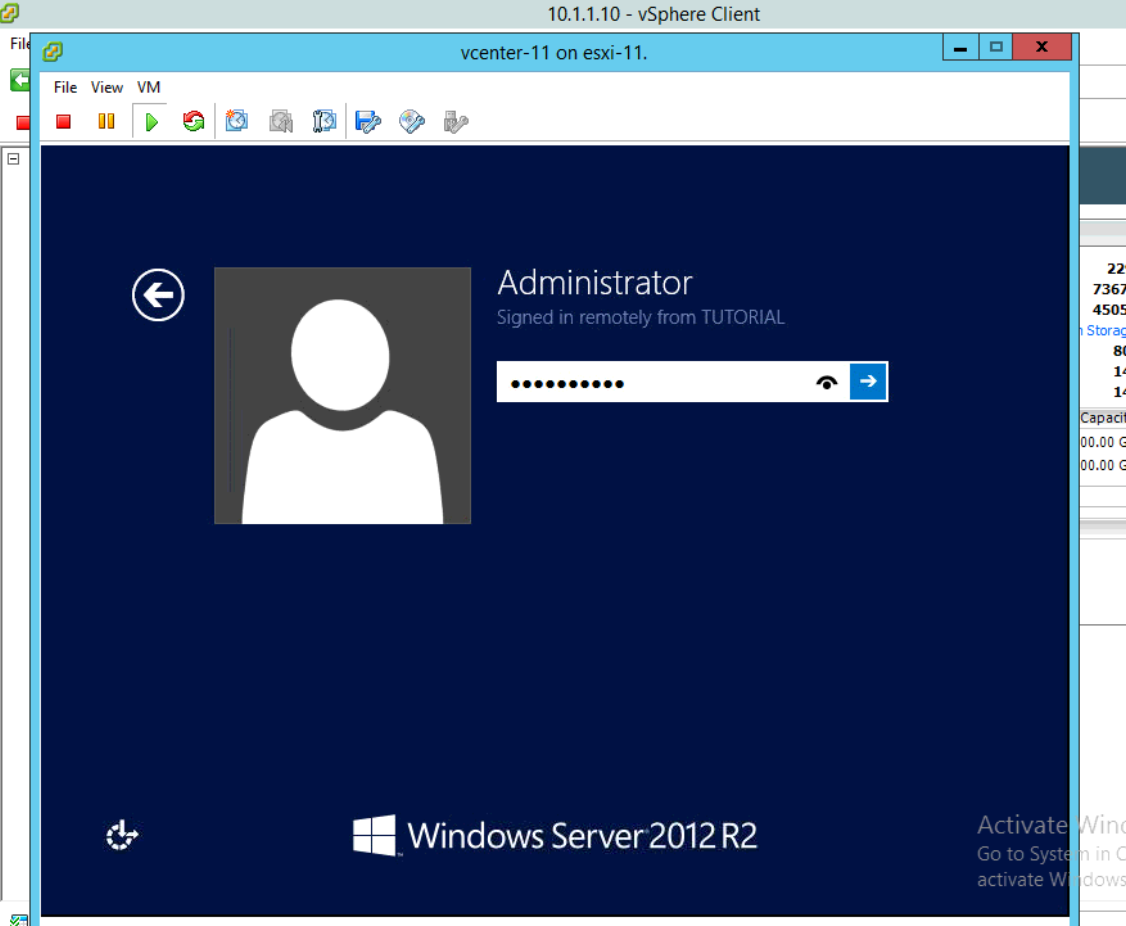Open the File menu of the console window
Viewport: 1126px width, 926px height.
[64, 87]
